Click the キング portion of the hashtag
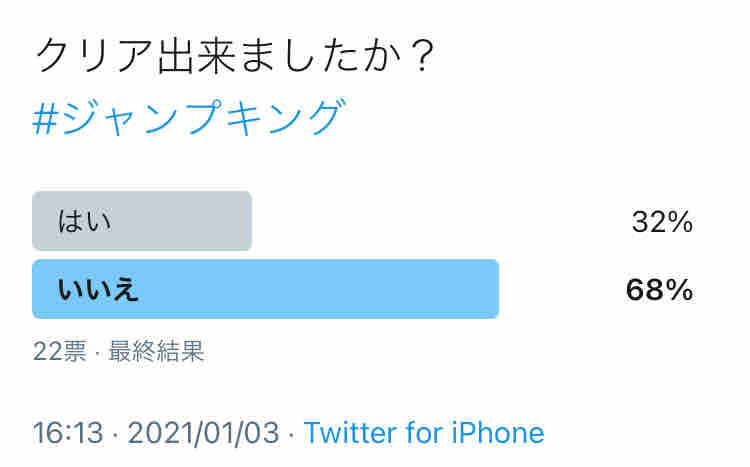The image size is (750, 467). pos(286,117)
